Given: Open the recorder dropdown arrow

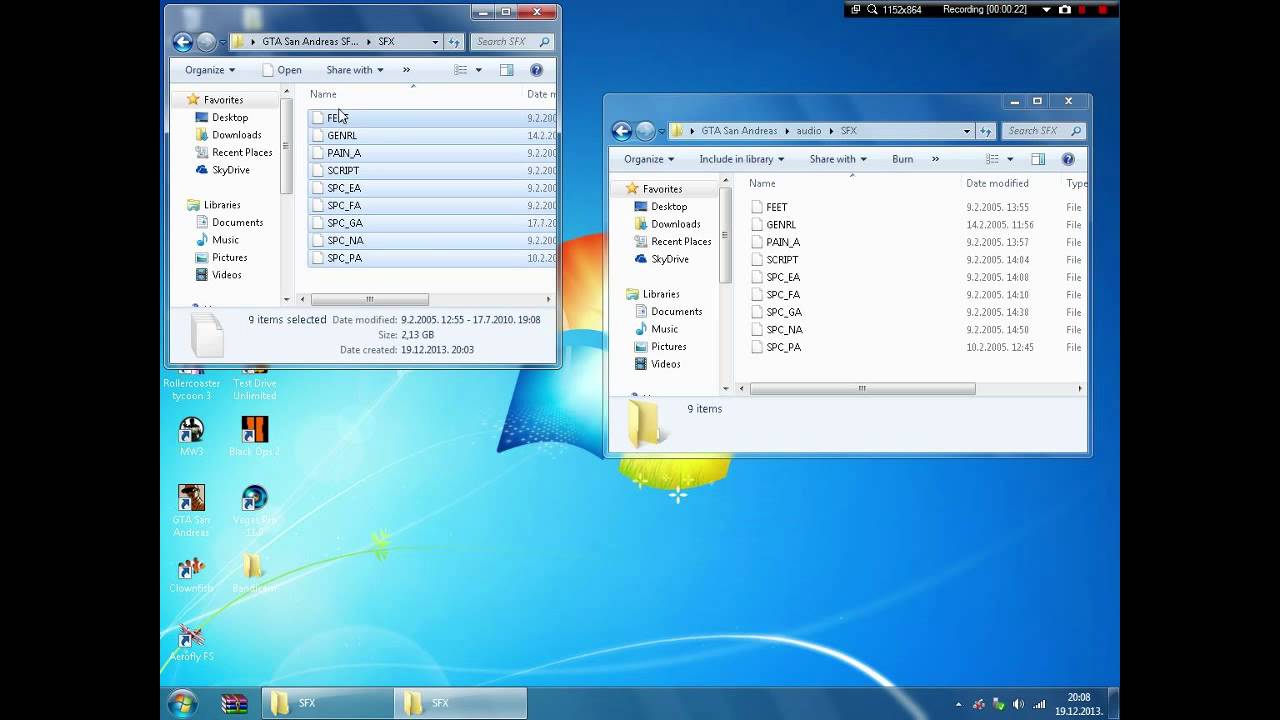Looking at the screenshot, I should click(x=1046, y=10).
